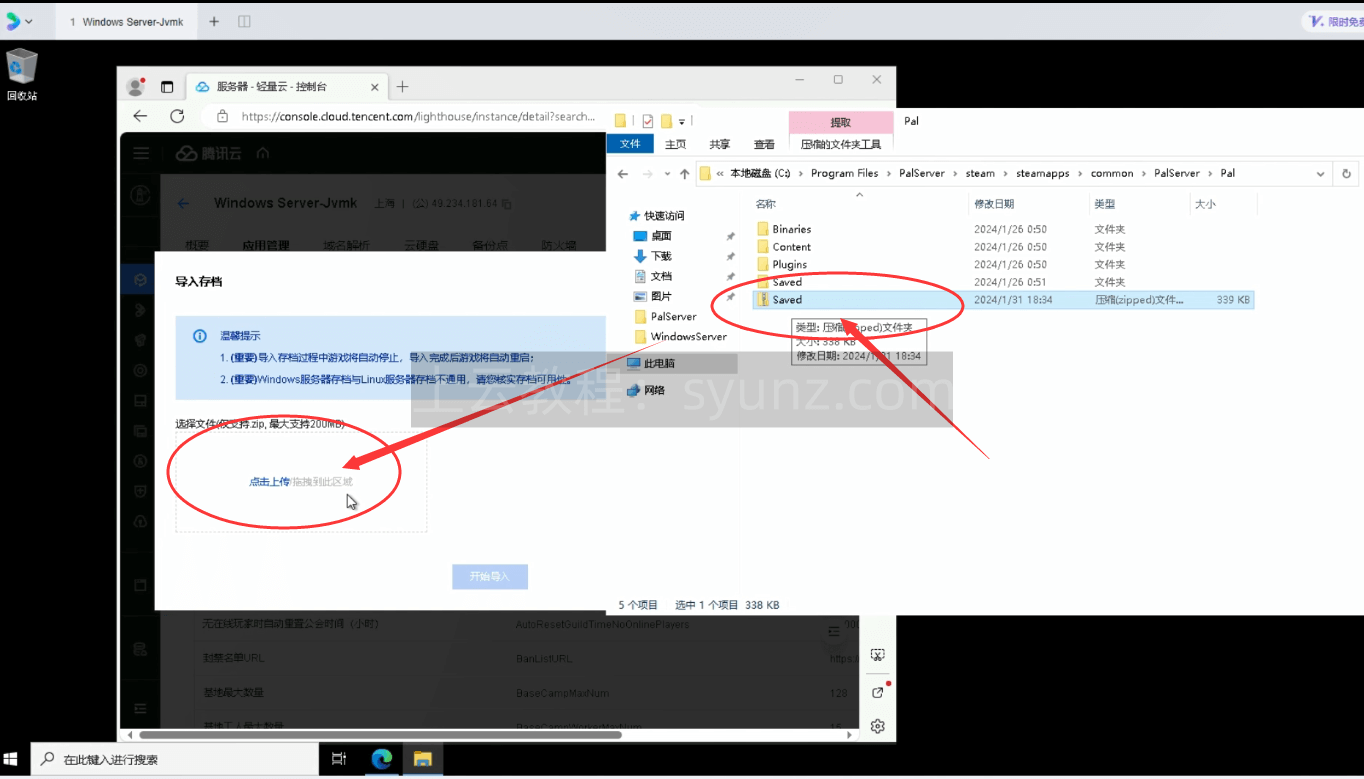Click the screenshot icon in the browser sidebar
This screenshot has height=779, width=1364.
877,655
